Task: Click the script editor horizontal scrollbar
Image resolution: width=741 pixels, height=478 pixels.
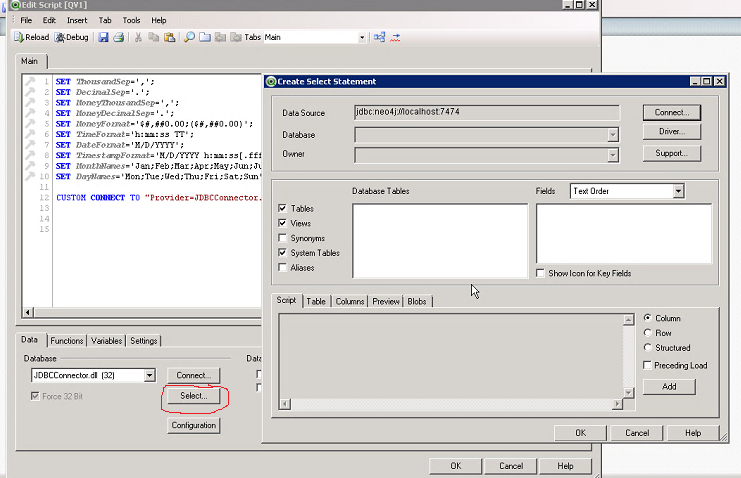Action: pos(140,313)
